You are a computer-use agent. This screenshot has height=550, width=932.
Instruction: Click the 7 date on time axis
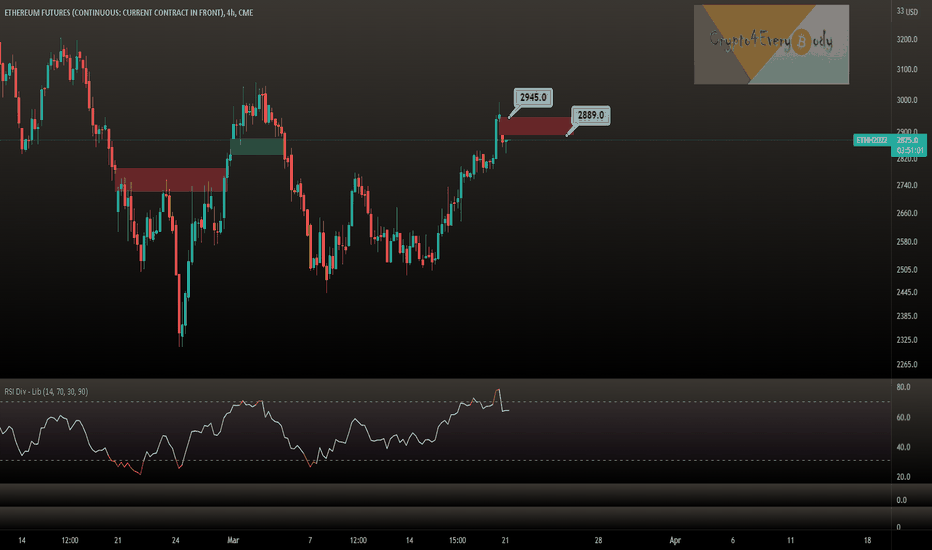point(310,540)
